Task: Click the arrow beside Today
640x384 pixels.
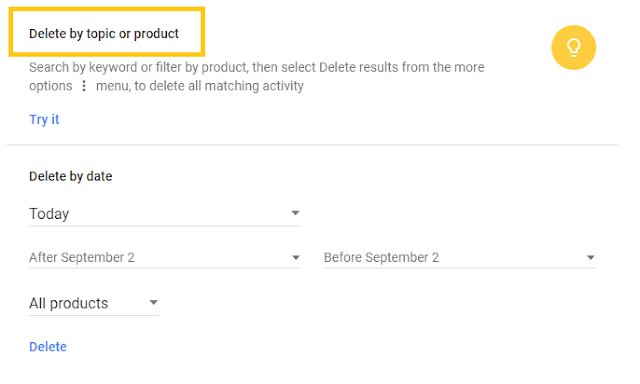Action: click(295, 213)
